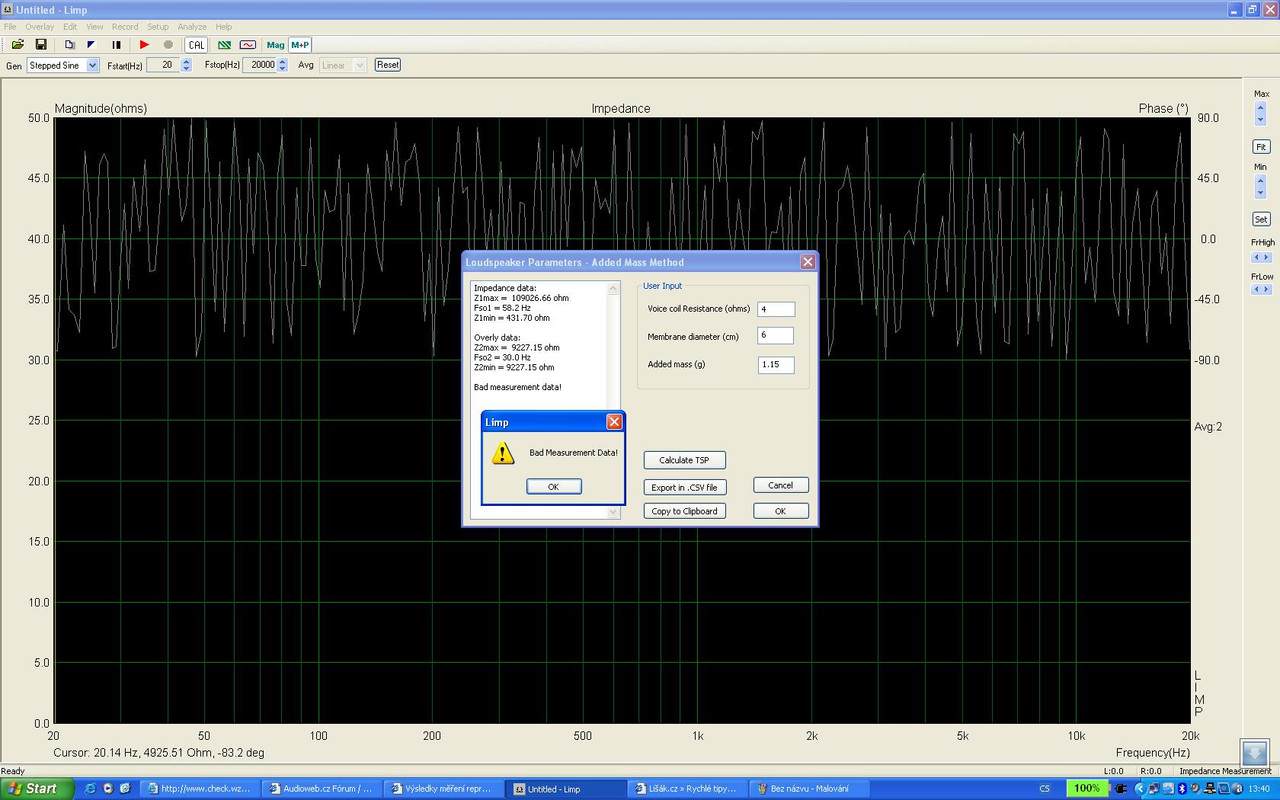Click the Internet Explorer quick launch icon

90,788
